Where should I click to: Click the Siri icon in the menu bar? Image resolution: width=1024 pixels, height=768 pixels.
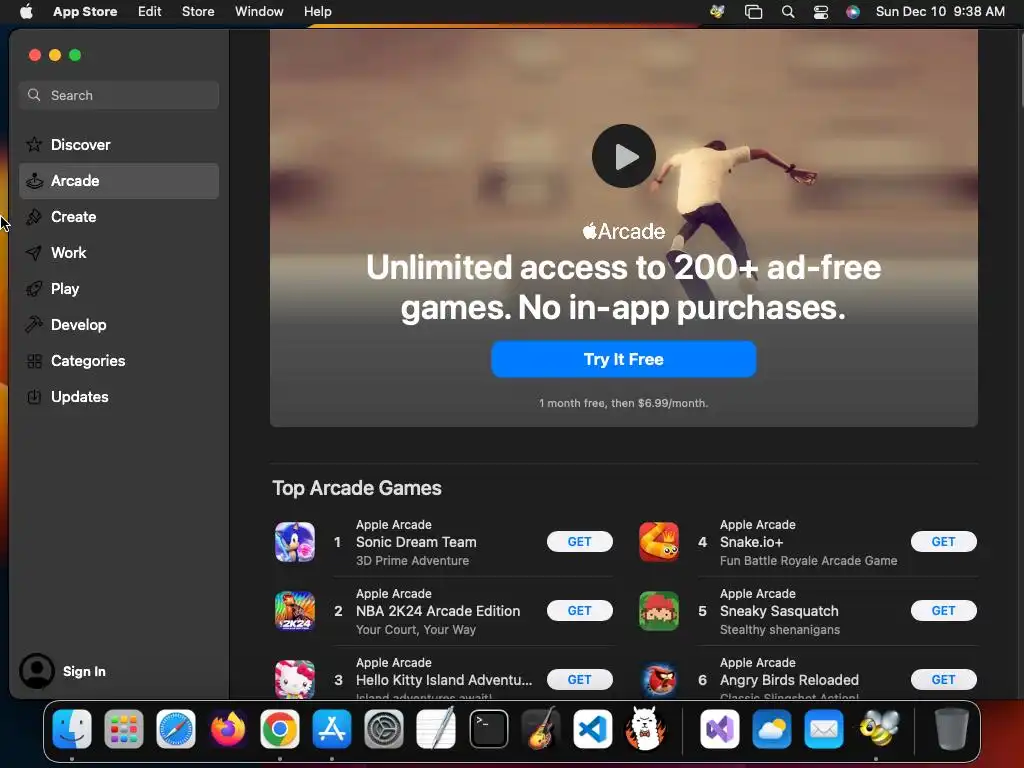pos(853,12)
